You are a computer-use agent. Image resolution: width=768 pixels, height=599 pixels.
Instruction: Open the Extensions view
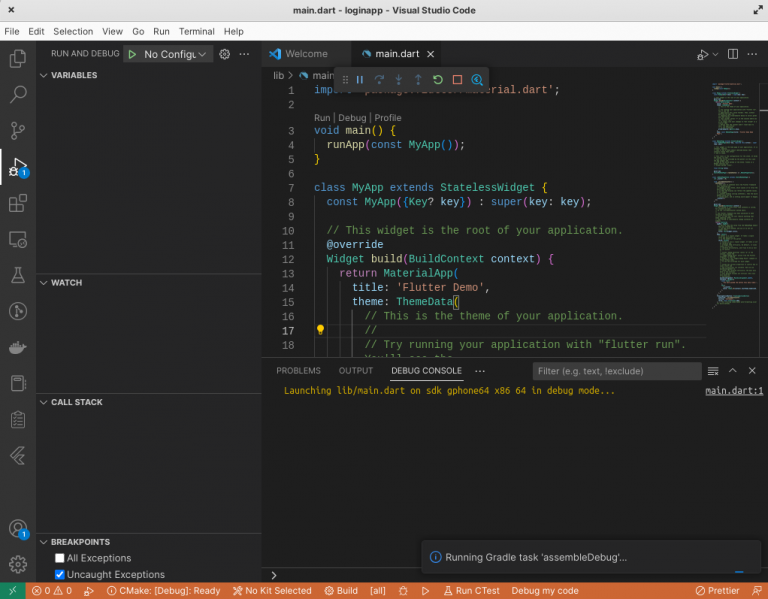[17, 204]
